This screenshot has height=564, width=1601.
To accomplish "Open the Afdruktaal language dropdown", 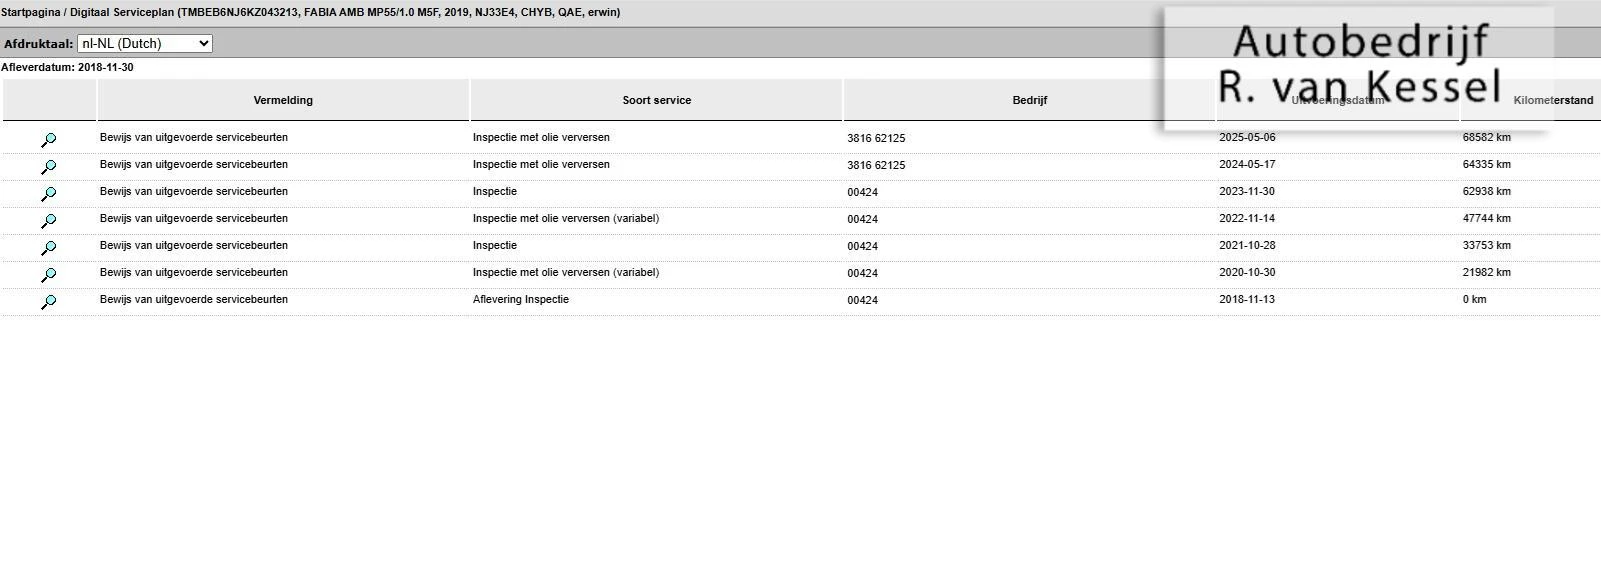I will pyautogui.click(x=145, y=44).
